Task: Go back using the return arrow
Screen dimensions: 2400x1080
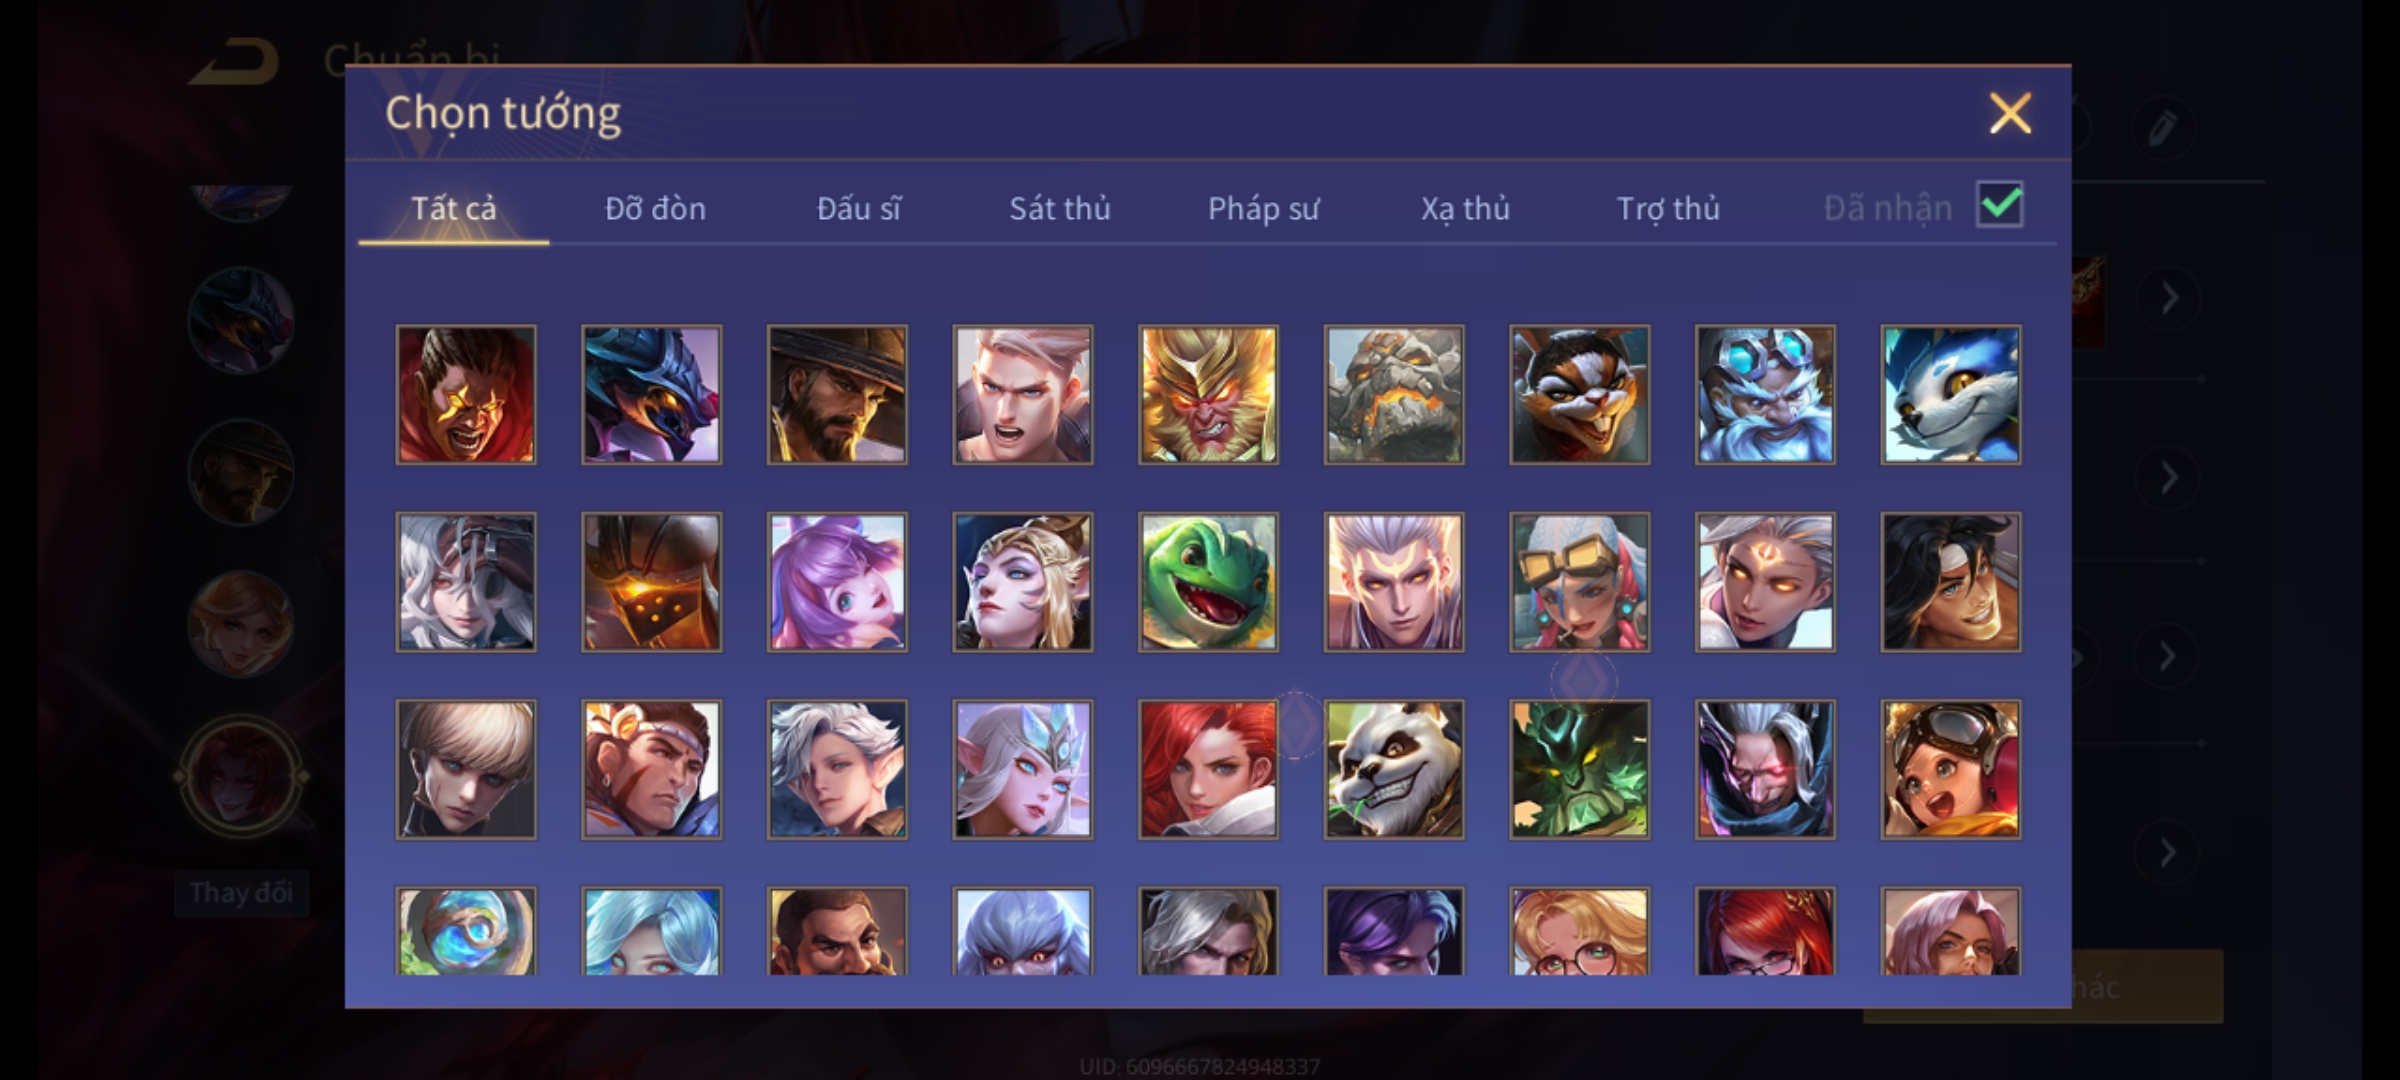Action: [235, 60]
